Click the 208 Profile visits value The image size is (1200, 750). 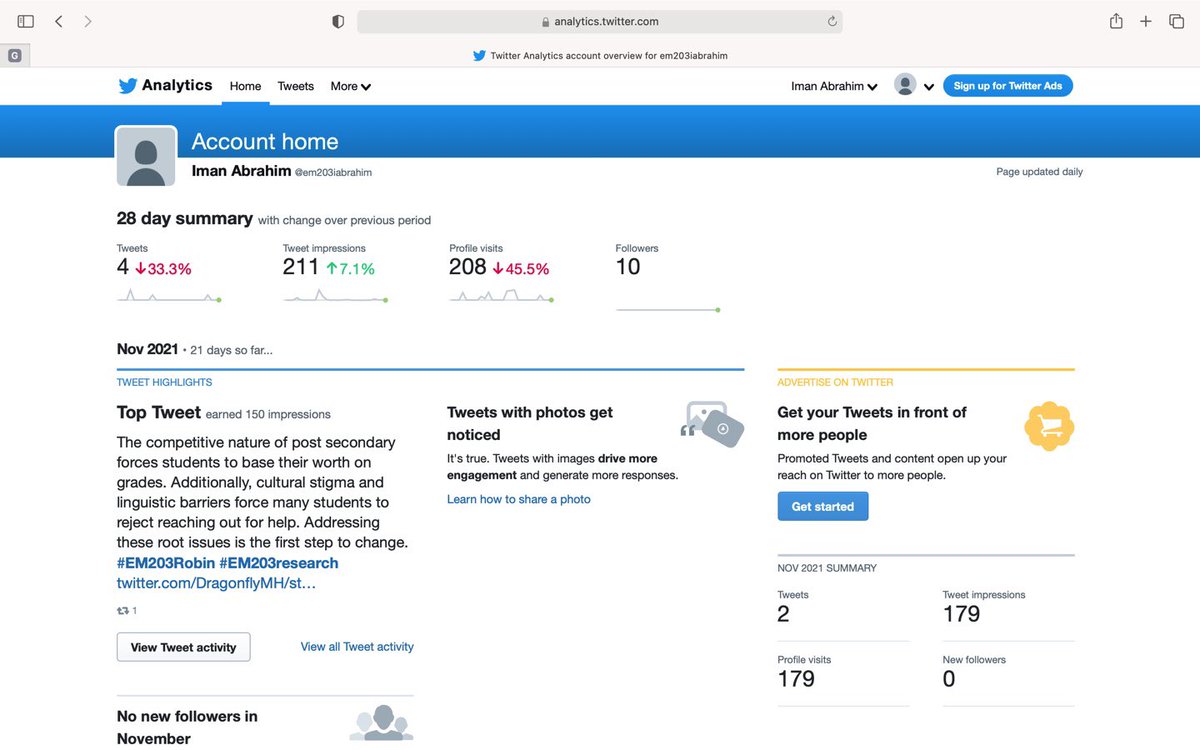click(468, 267)
